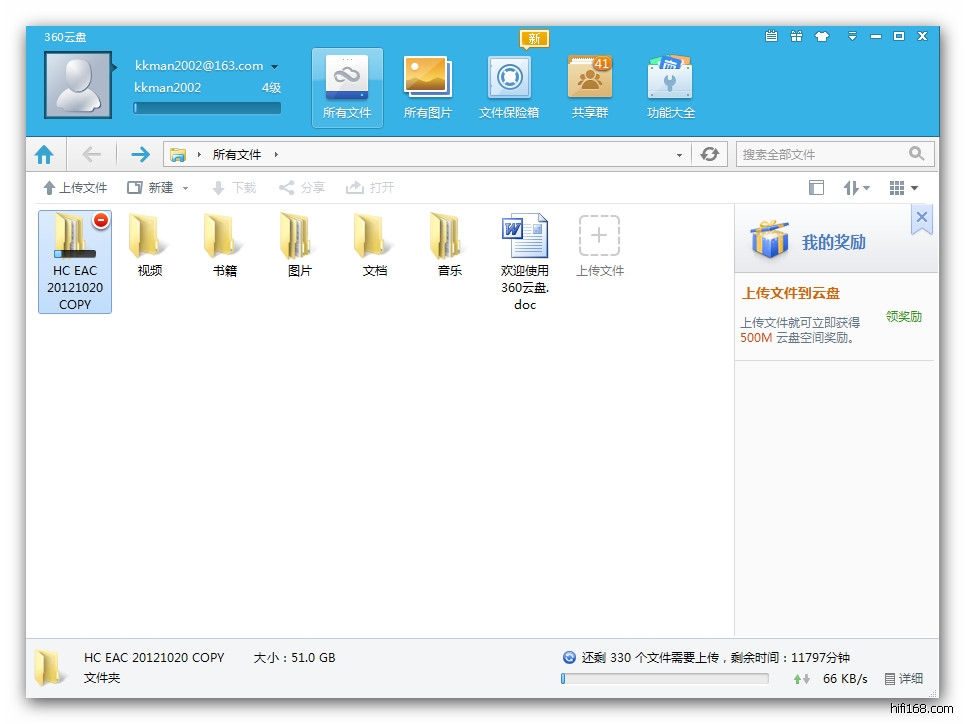Click the upload progress bar at bottom
The height and width of the screenshot is (724, 966).
[x=664, y=679]
